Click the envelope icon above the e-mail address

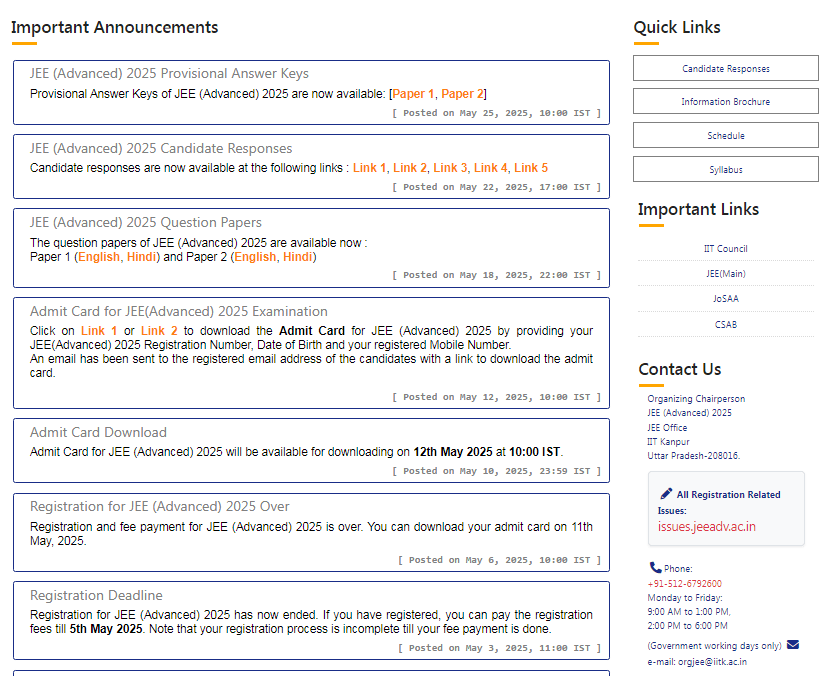click(x=793, y=645)
